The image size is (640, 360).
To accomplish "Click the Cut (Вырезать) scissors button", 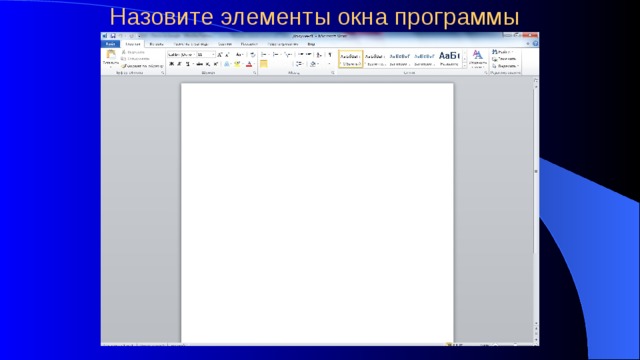I will [x=133, y=52].
